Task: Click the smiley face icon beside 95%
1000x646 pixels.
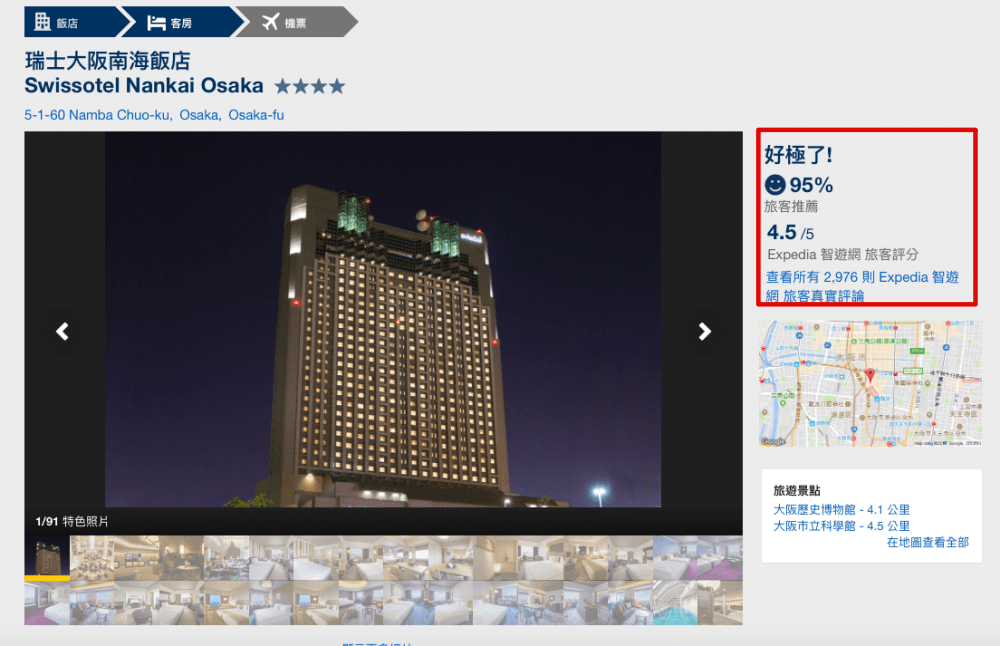Action: tap(775, 185)
